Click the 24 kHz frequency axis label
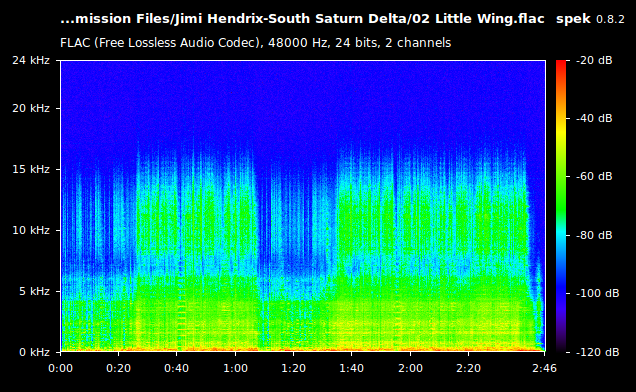The width and height of the screenshot is (636, 392). coord(31,60)
